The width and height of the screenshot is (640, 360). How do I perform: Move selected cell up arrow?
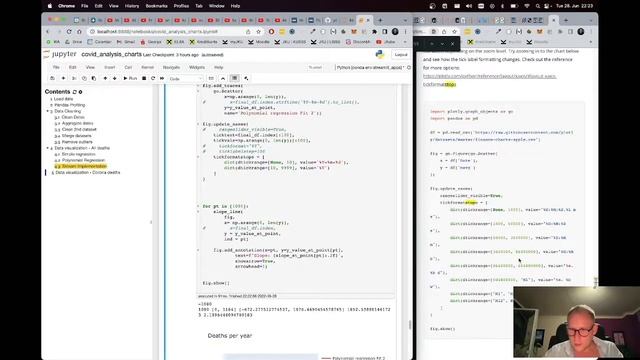tap(105, 78)
